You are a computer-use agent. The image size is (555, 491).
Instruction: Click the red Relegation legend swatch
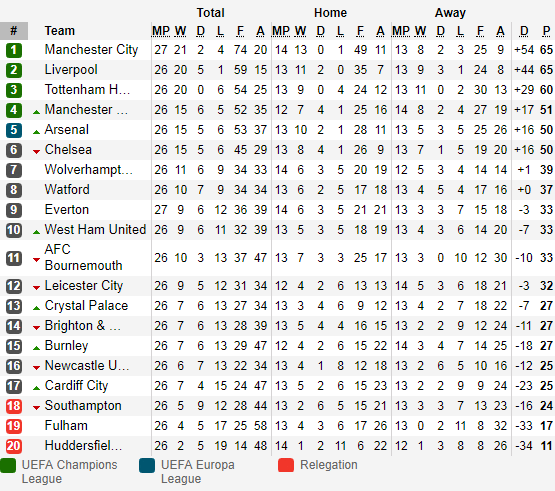[286, 466]
